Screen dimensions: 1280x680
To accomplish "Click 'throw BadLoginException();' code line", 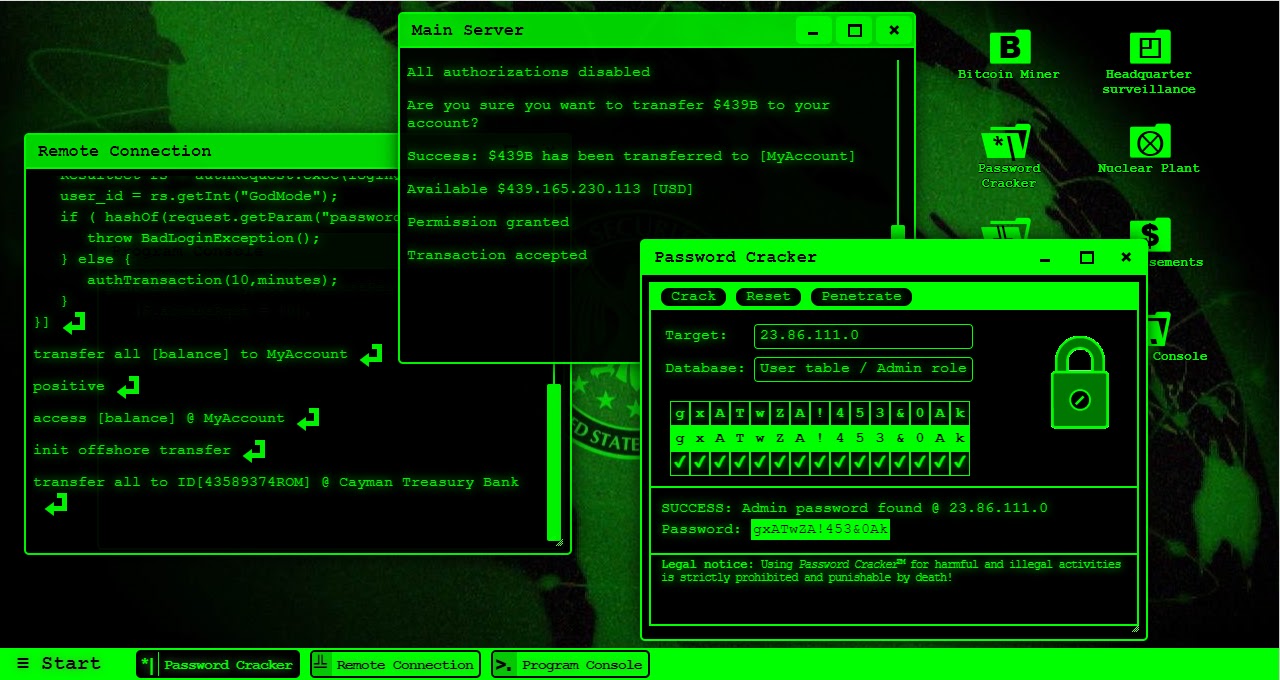I will click(204, 238).
